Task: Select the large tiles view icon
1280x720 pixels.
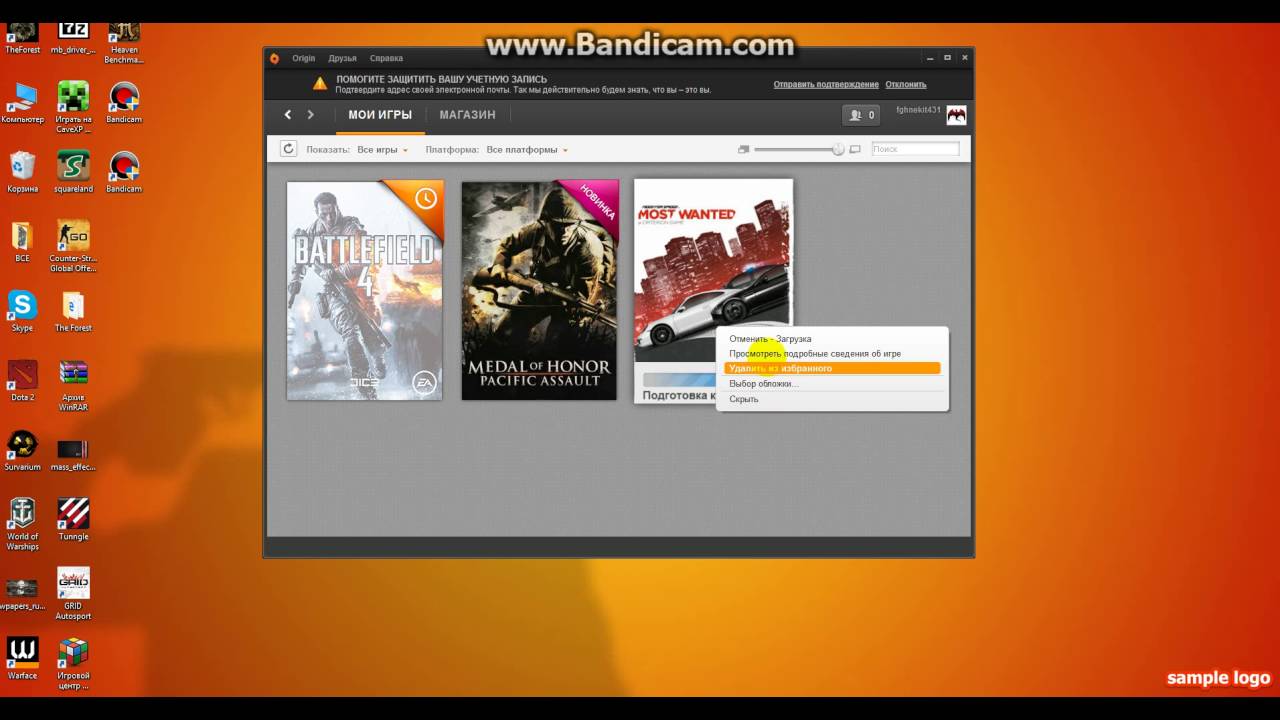Action: click(x=855, y=149)
